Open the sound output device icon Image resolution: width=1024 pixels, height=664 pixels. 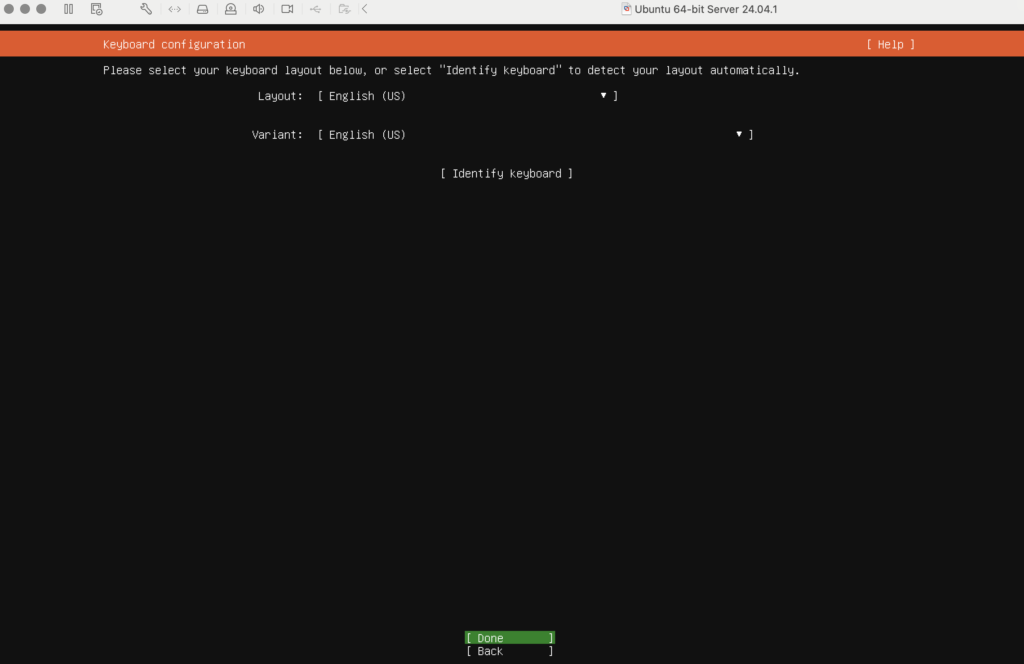258,9
